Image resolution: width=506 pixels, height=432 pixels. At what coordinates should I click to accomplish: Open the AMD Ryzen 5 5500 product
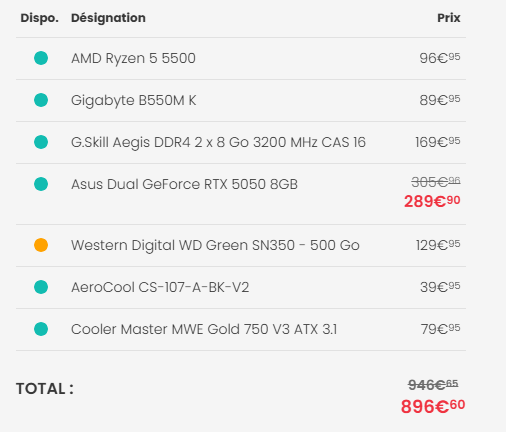(x=133, y=58)
